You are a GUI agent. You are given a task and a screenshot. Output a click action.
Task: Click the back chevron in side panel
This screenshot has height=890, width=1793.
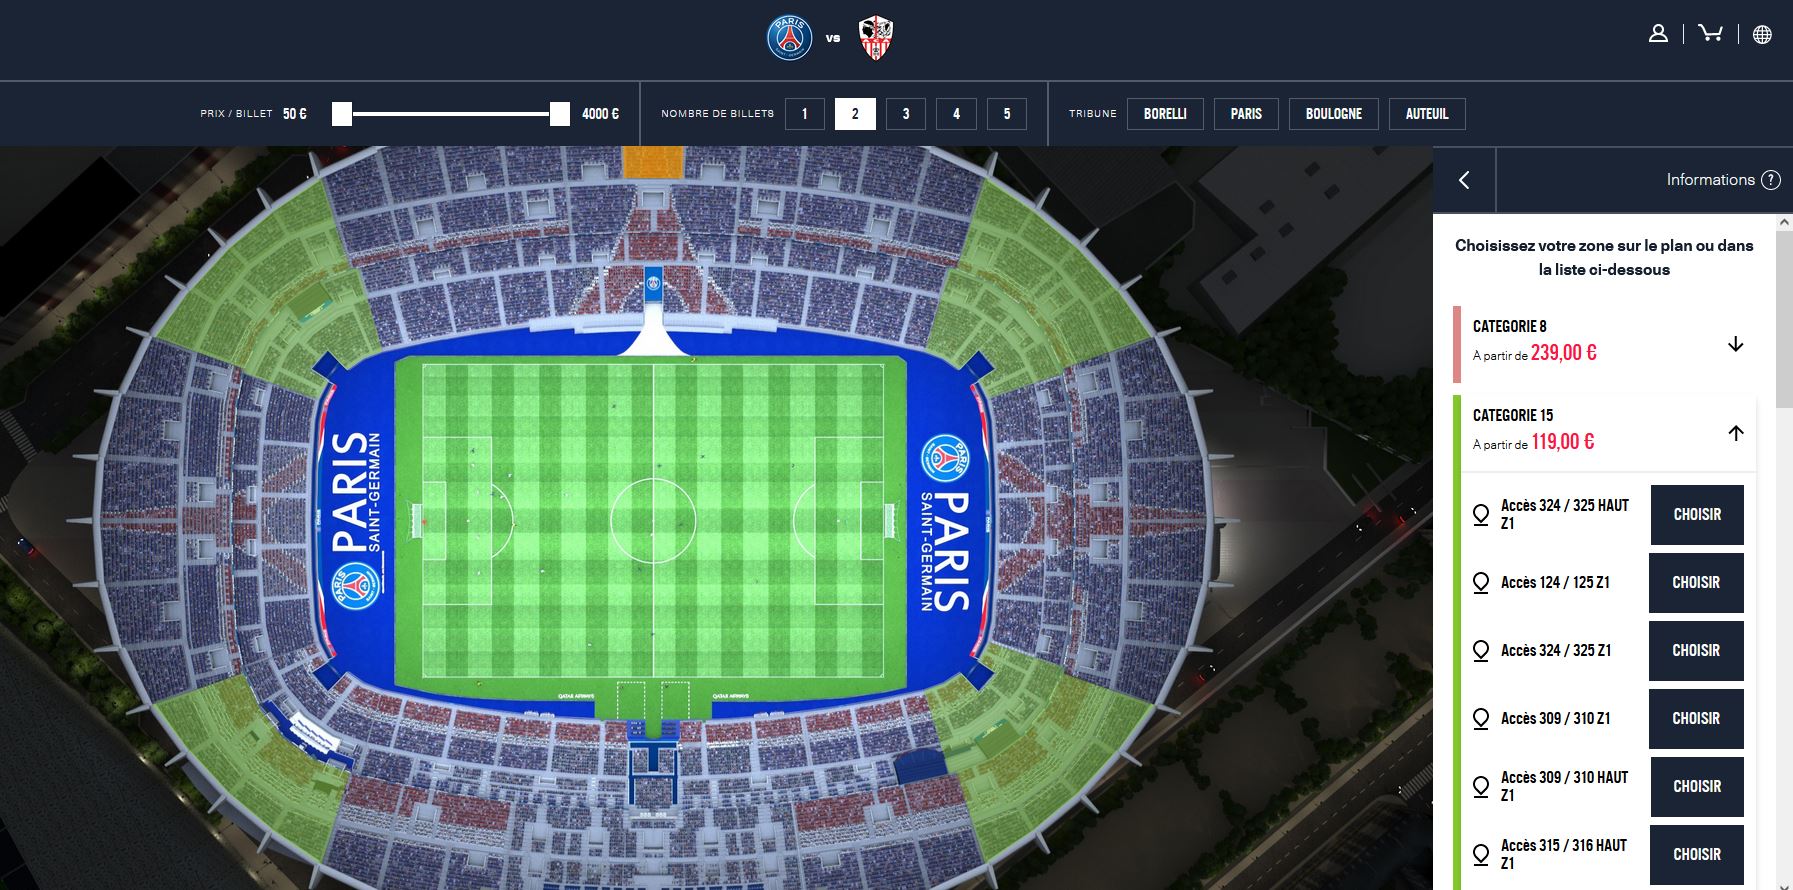point(1464,180)
